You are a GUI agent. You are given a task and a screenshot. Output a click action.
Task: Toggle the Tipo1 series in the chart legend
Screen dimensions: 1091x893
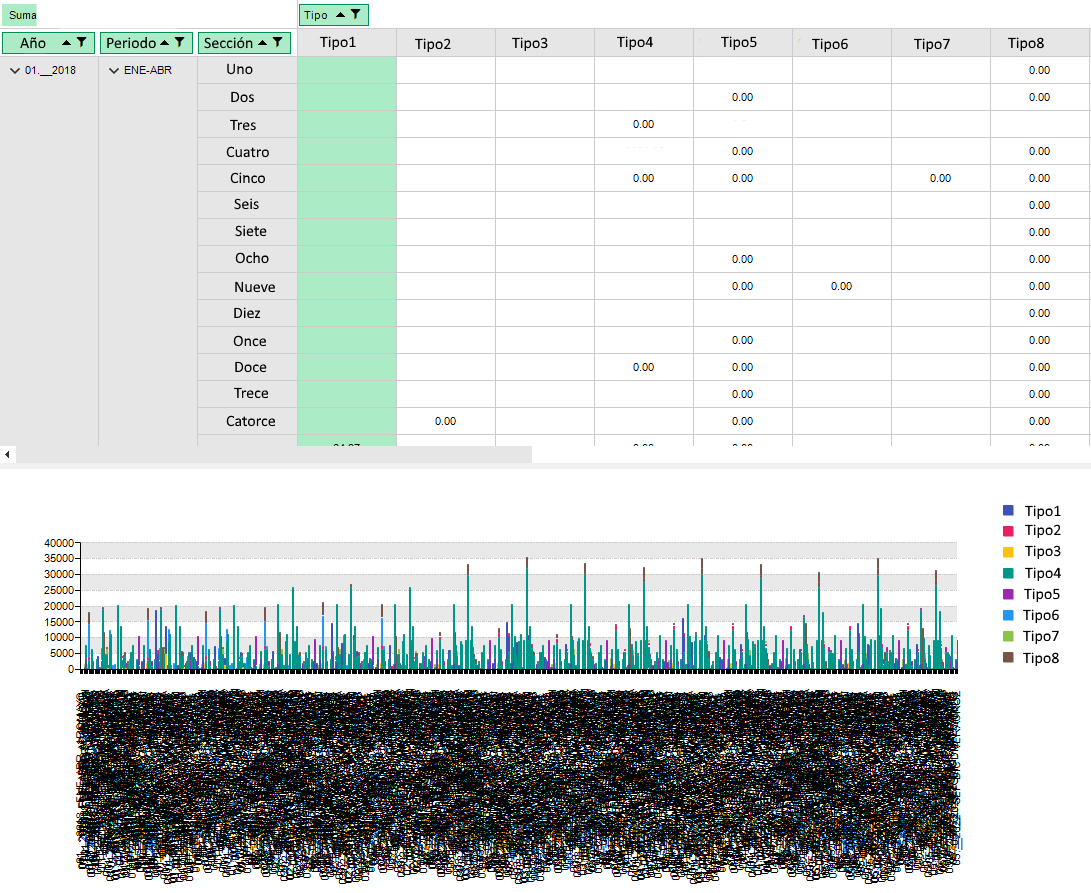coord(1040,510)
